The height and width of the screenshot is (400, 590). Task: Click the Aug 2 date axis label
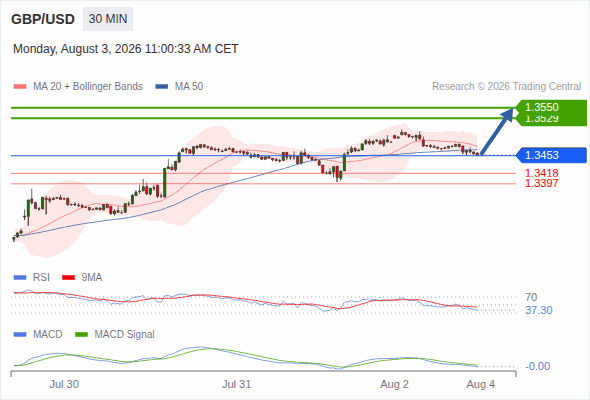pyautogui.click(x=394, y=384)
